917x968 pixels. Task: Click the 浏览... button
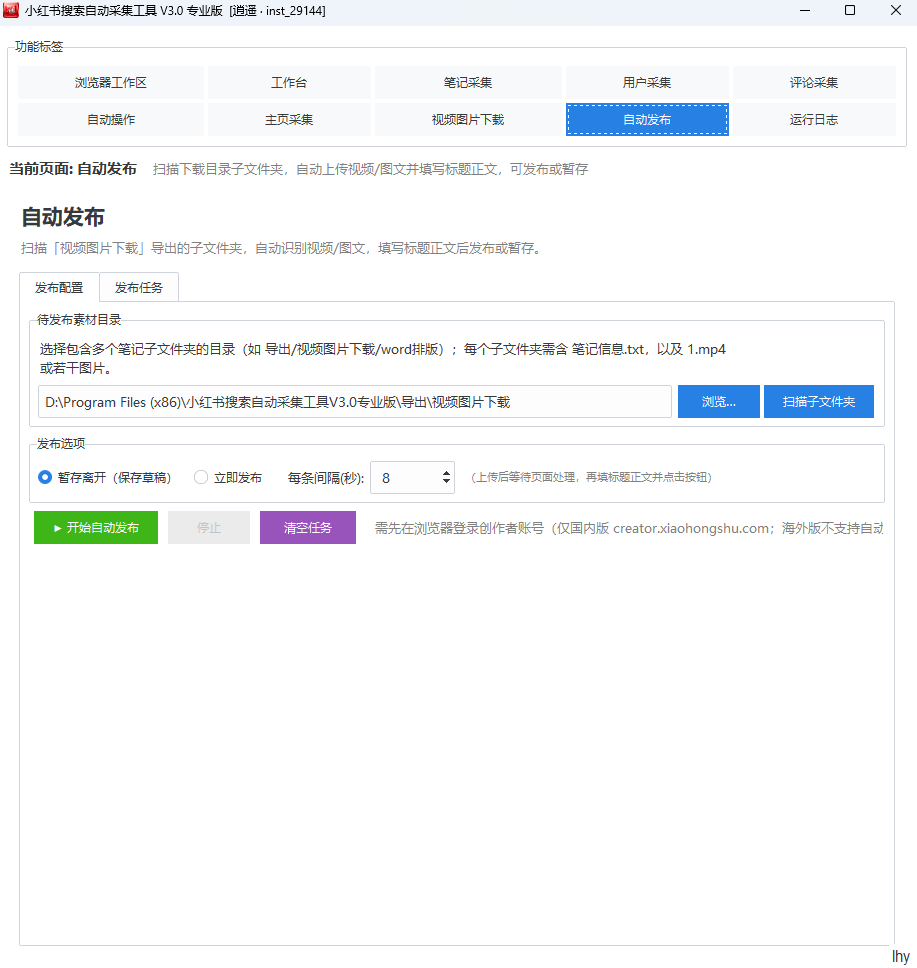click(x=719, y=402)
